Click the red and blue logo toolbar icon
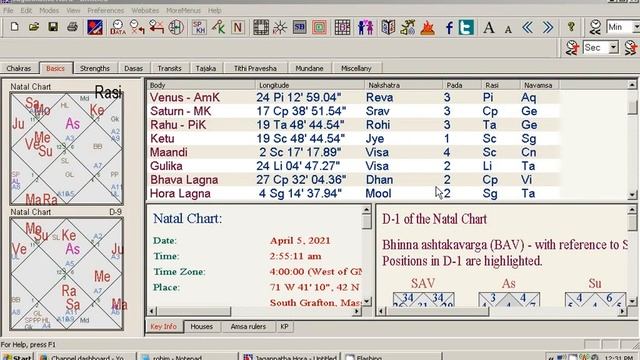Screen dimensions: 640x360 pos(95,27)
